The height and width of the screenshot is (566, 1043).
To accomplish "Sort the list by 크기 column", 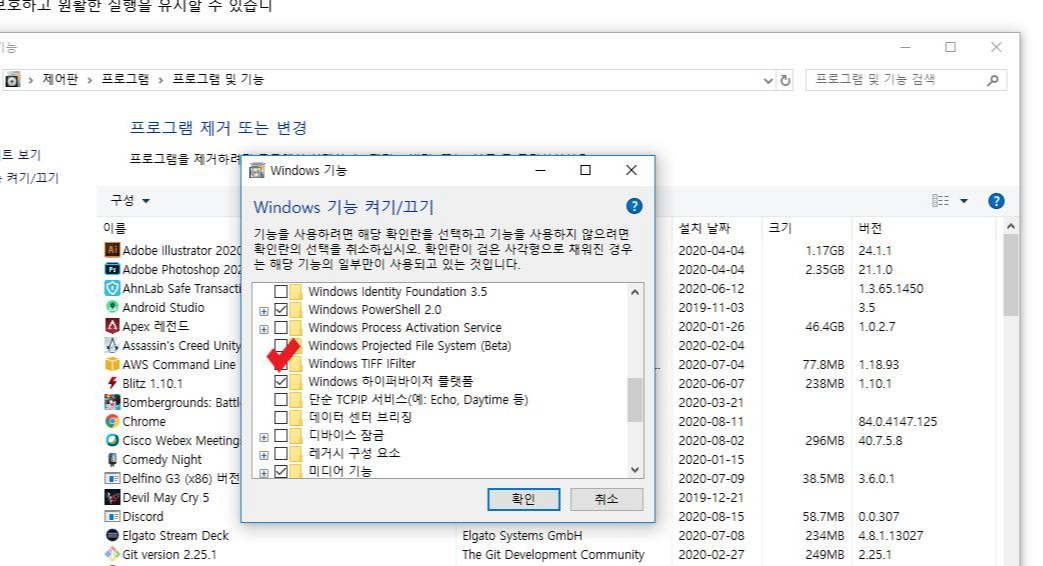I will pos(780,228).
